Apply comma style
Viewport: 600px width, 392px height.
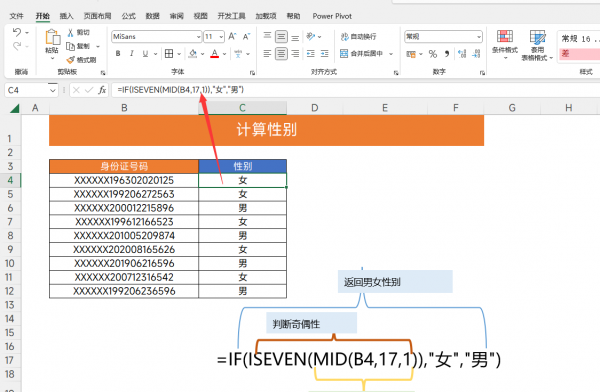tap(447, 54)
